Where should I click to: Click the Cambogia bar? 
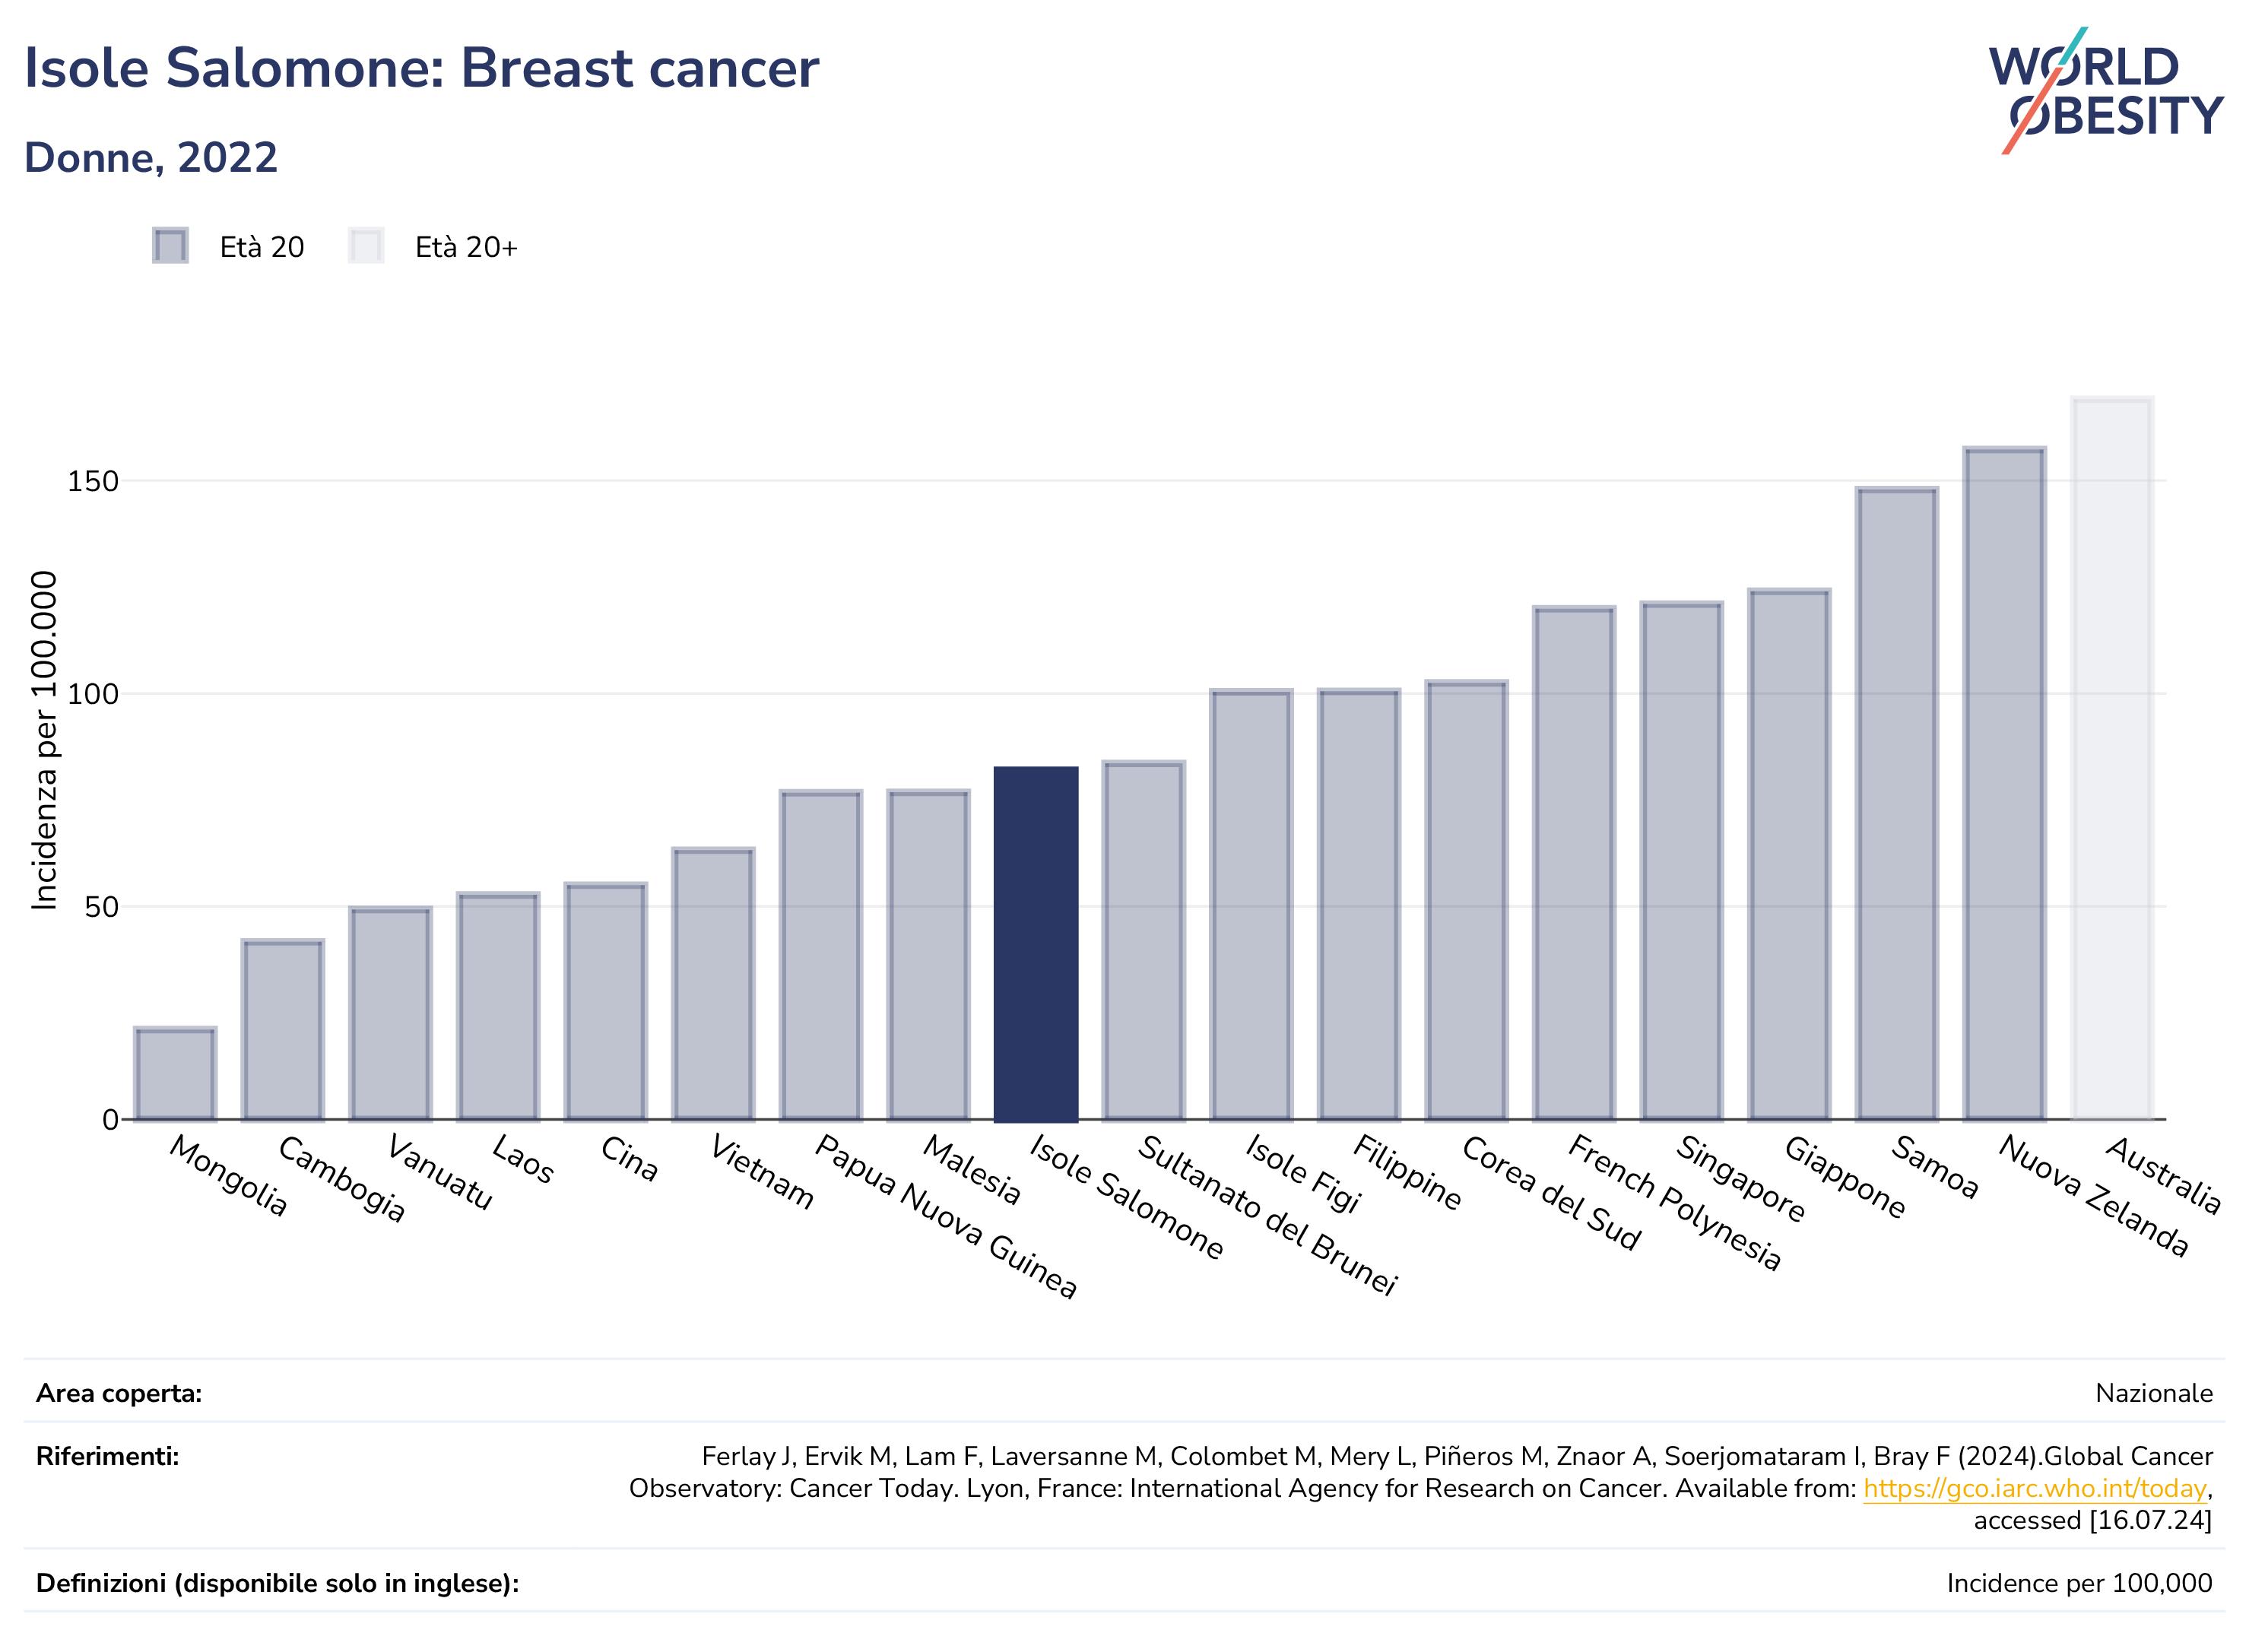(x=283, y=1030)
